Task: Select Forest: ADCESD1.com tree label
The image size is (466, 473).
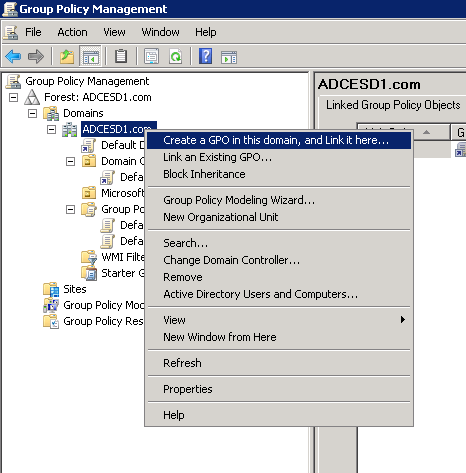Action: 98,97
